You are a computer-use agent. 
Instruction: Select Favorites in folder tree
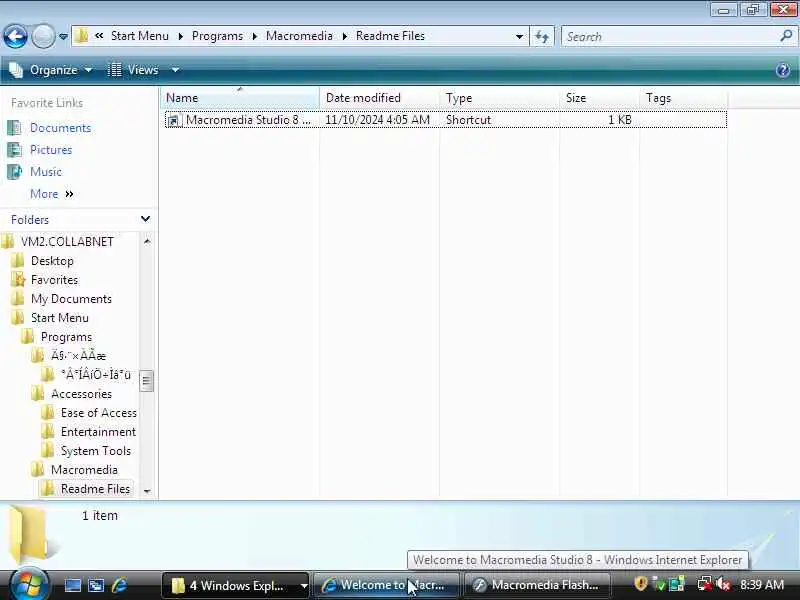pyautogui.click(x=54, y=280)
